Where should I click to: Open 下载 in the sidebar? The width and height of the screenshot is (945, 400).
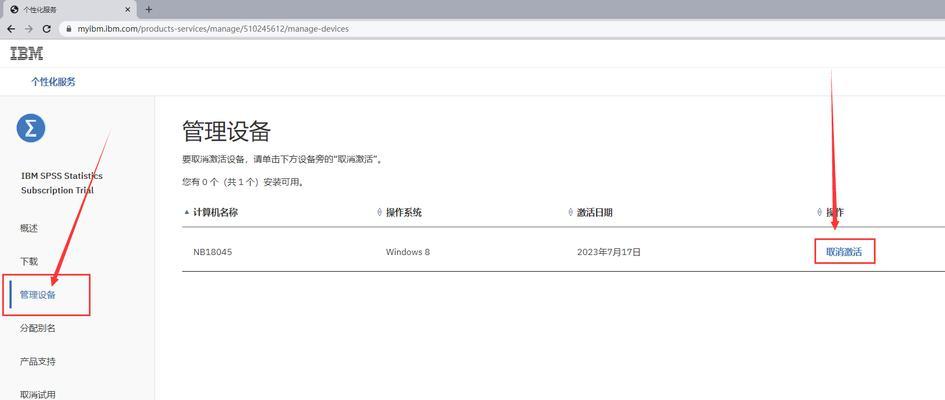29,261
